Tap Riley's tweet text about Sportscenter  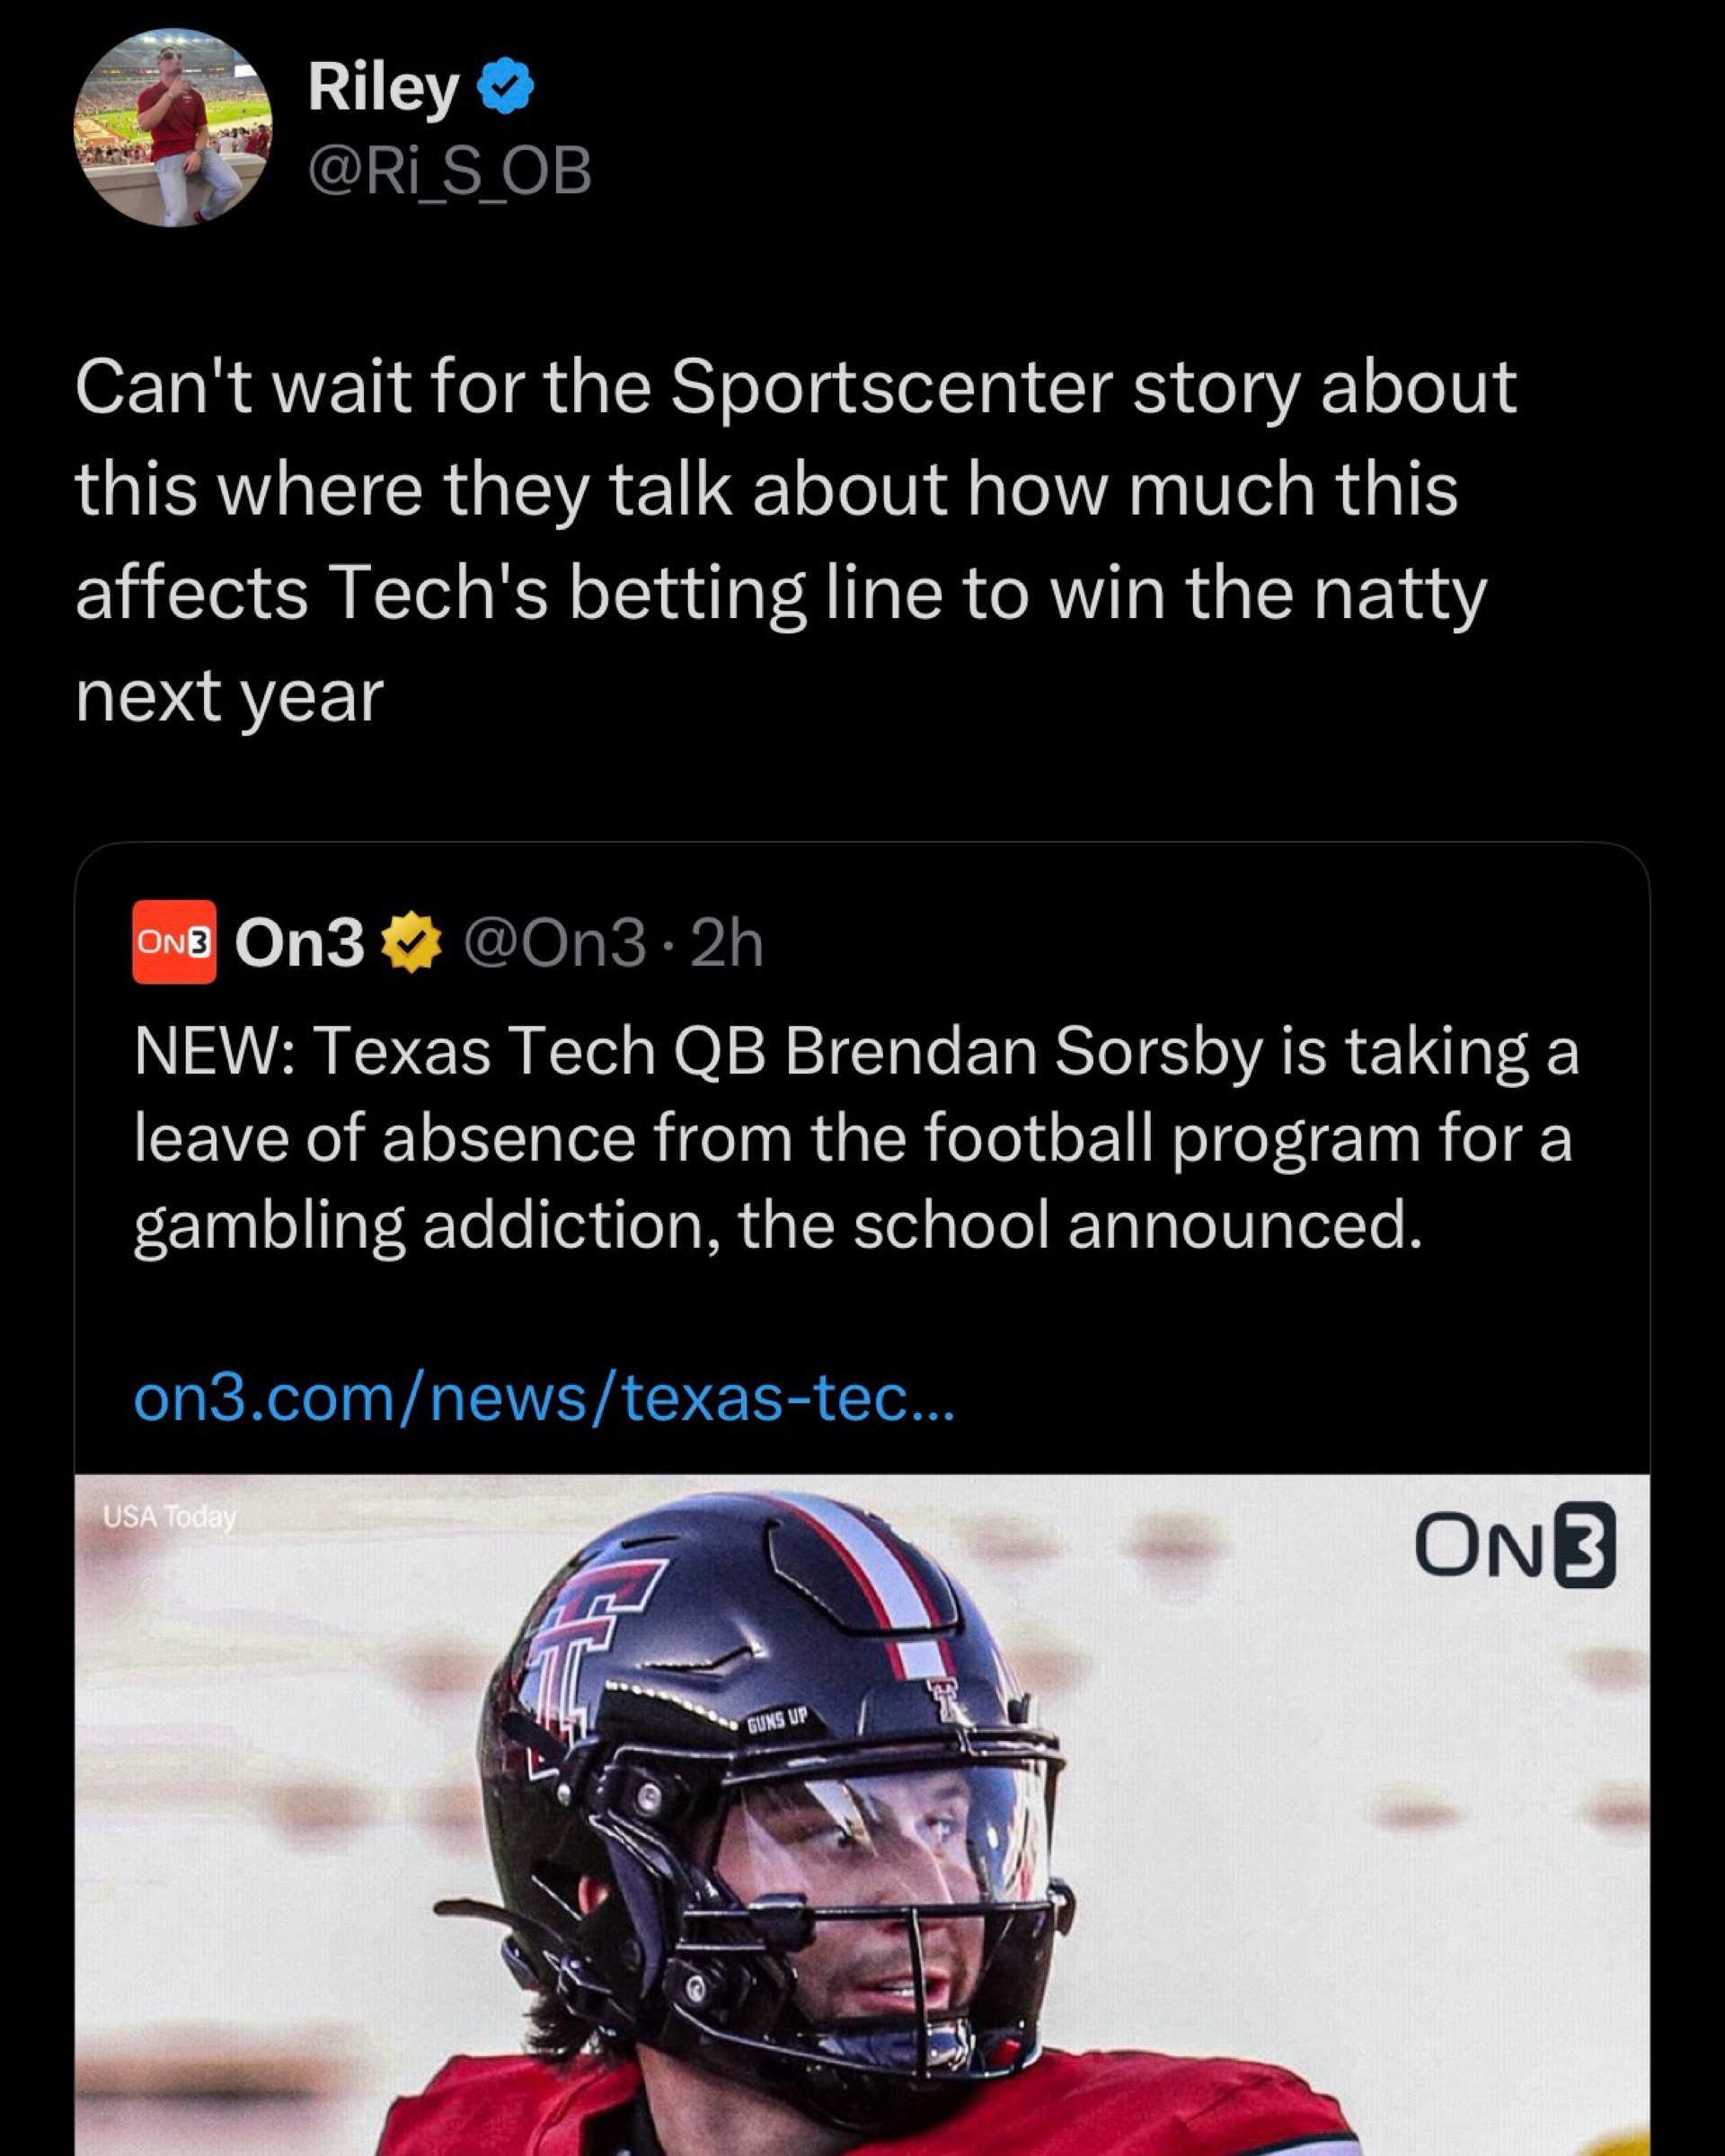795,540
